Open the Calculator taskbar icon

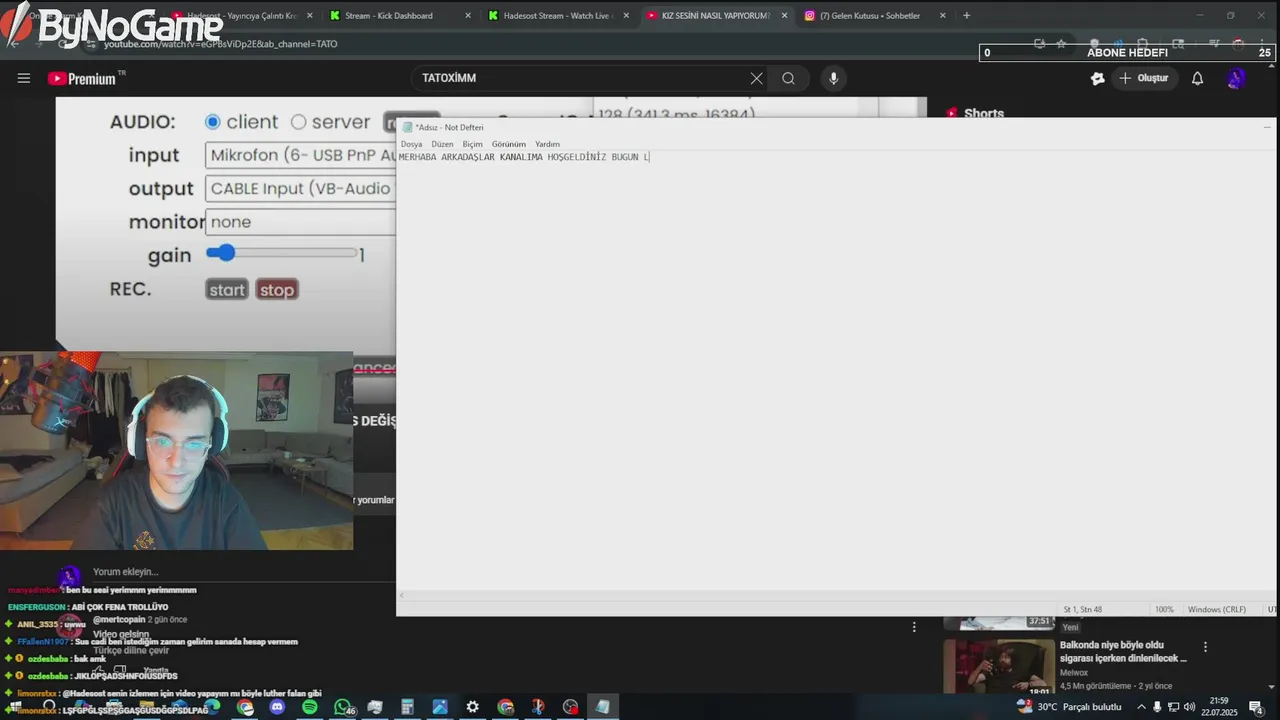pos(407,707)
